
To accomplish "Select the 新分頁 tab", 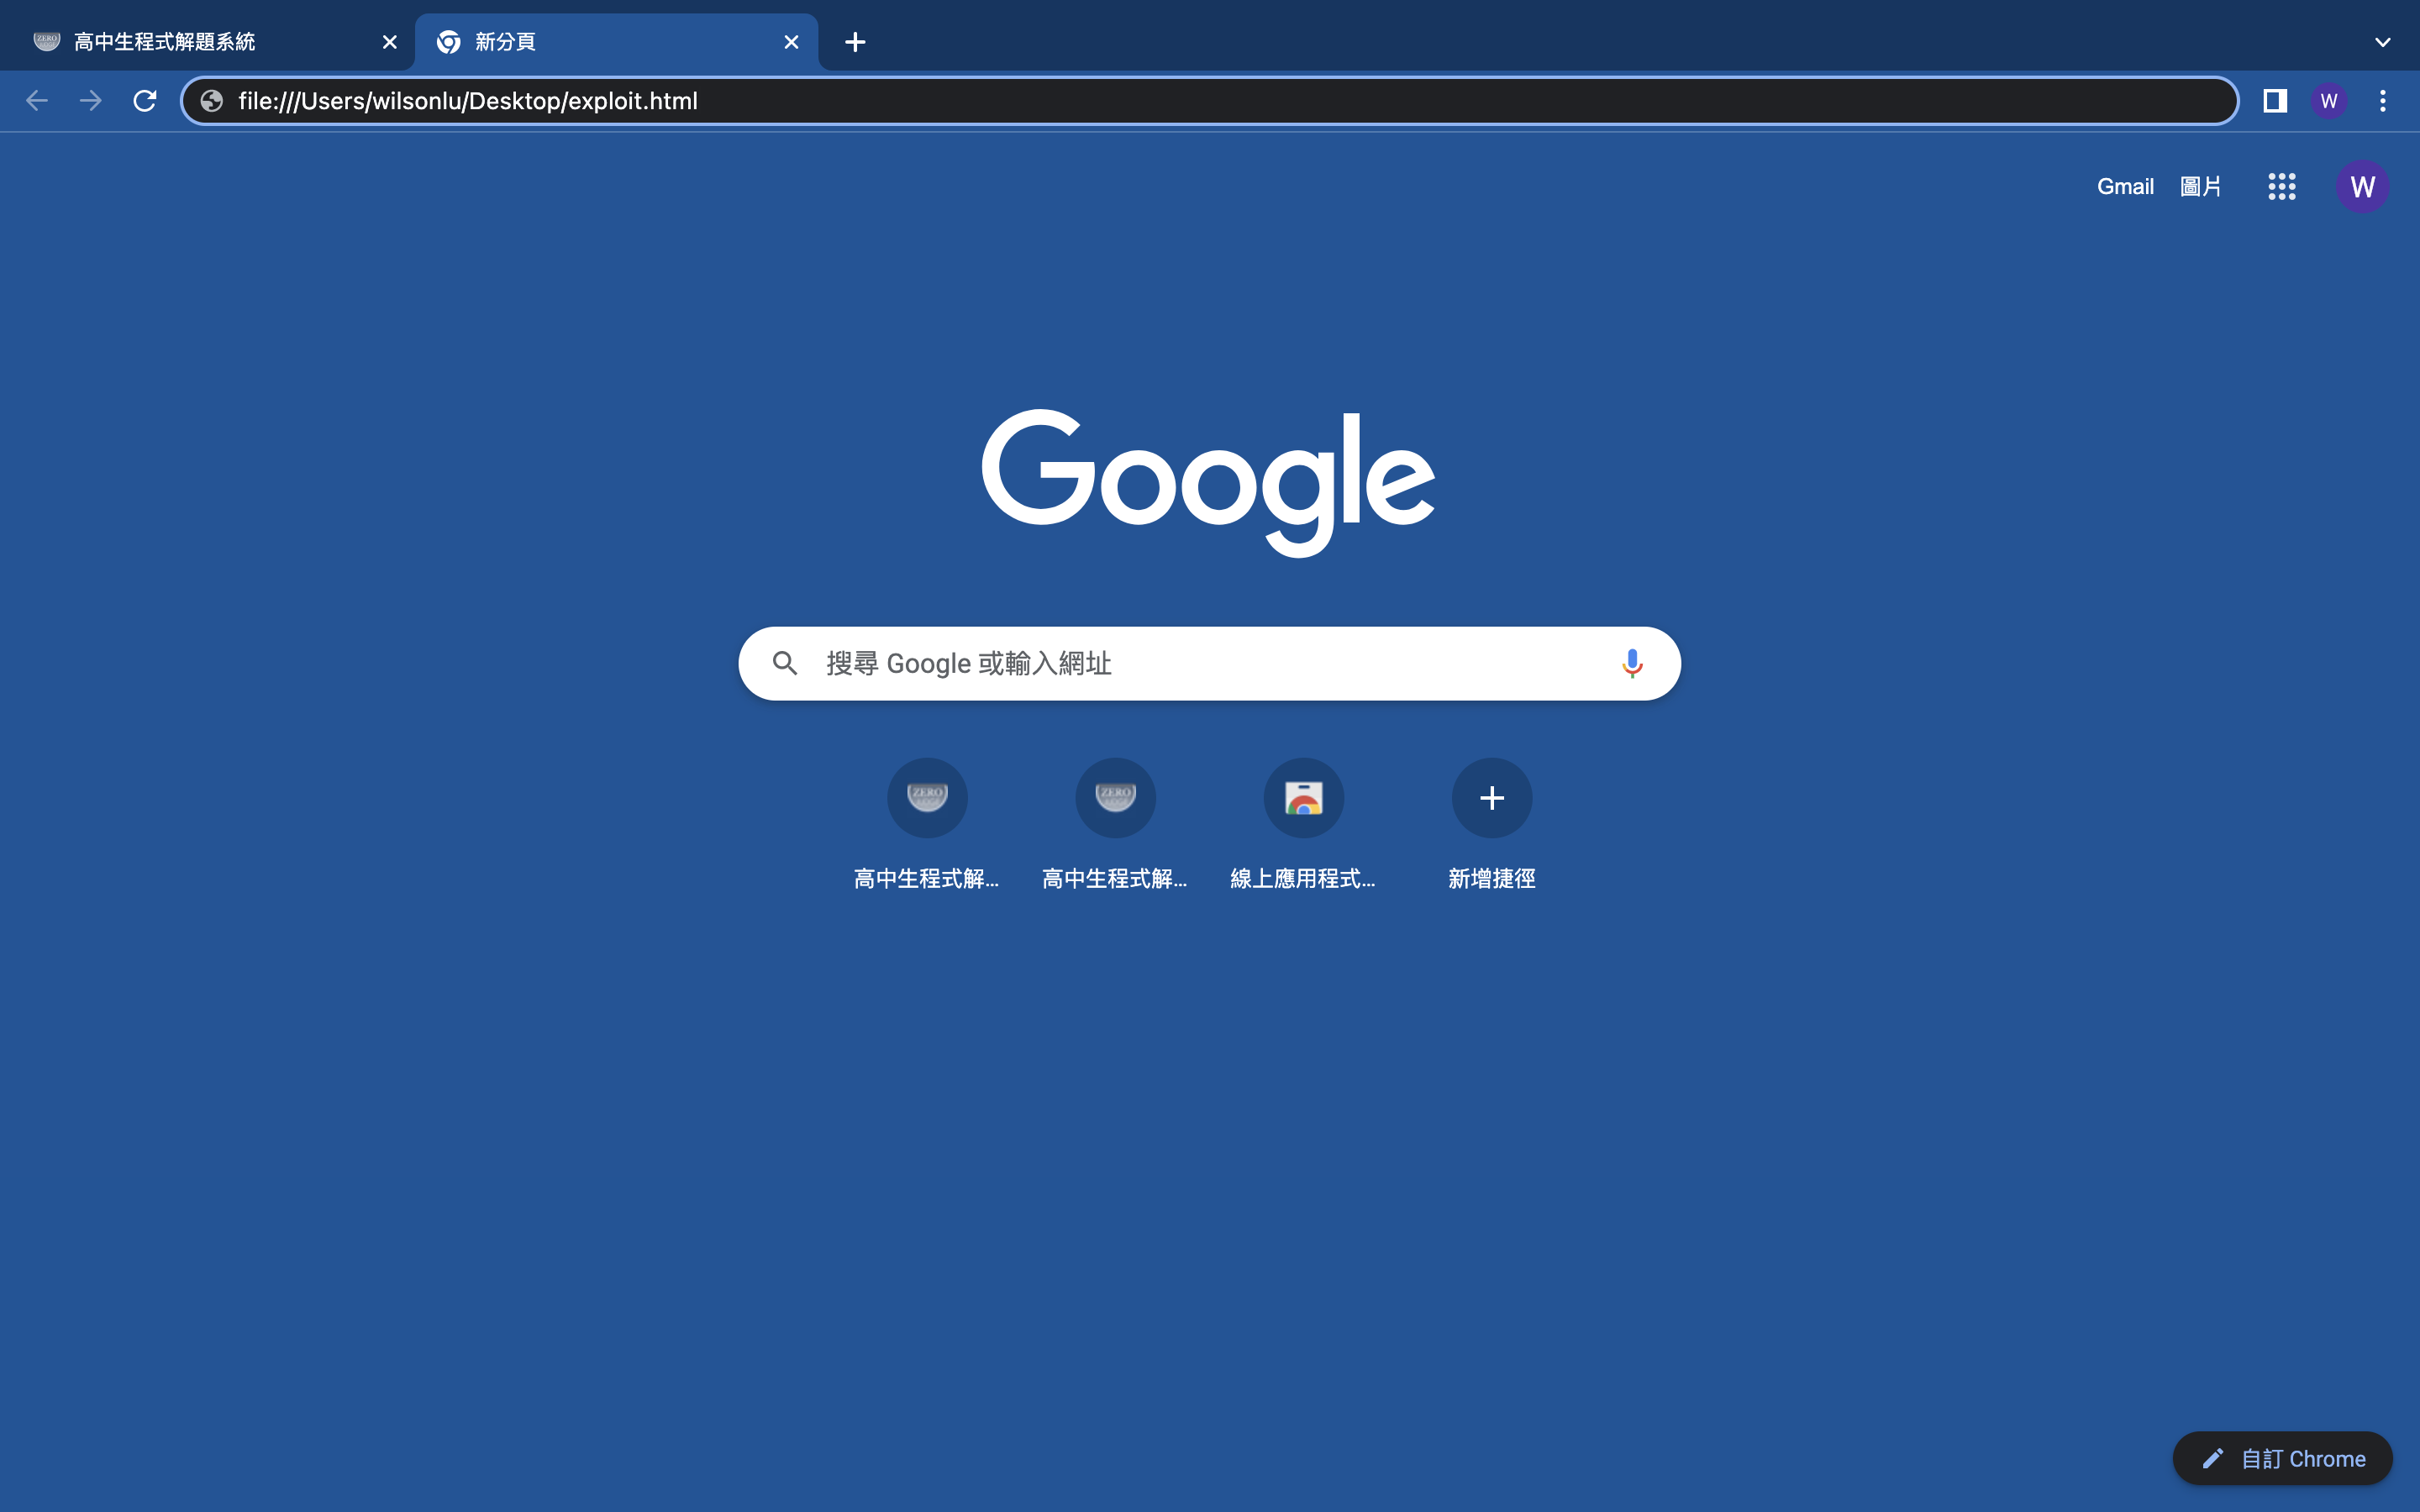I will [x=617, y=42].
